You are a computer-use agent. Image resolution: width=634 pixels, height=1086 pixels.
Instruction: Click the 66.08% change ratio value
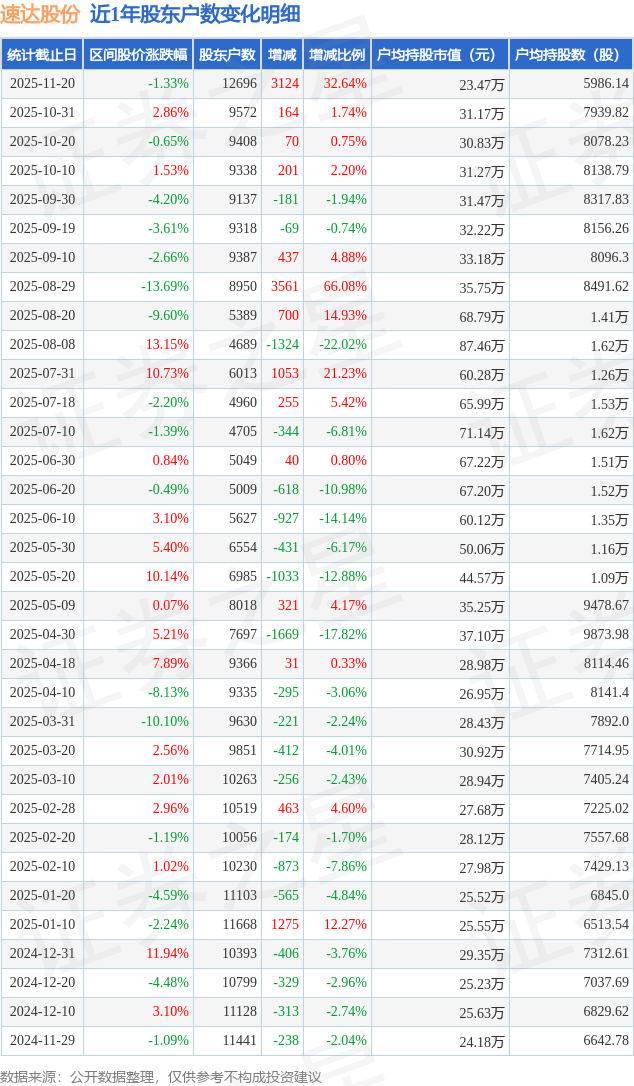(345, 287)
